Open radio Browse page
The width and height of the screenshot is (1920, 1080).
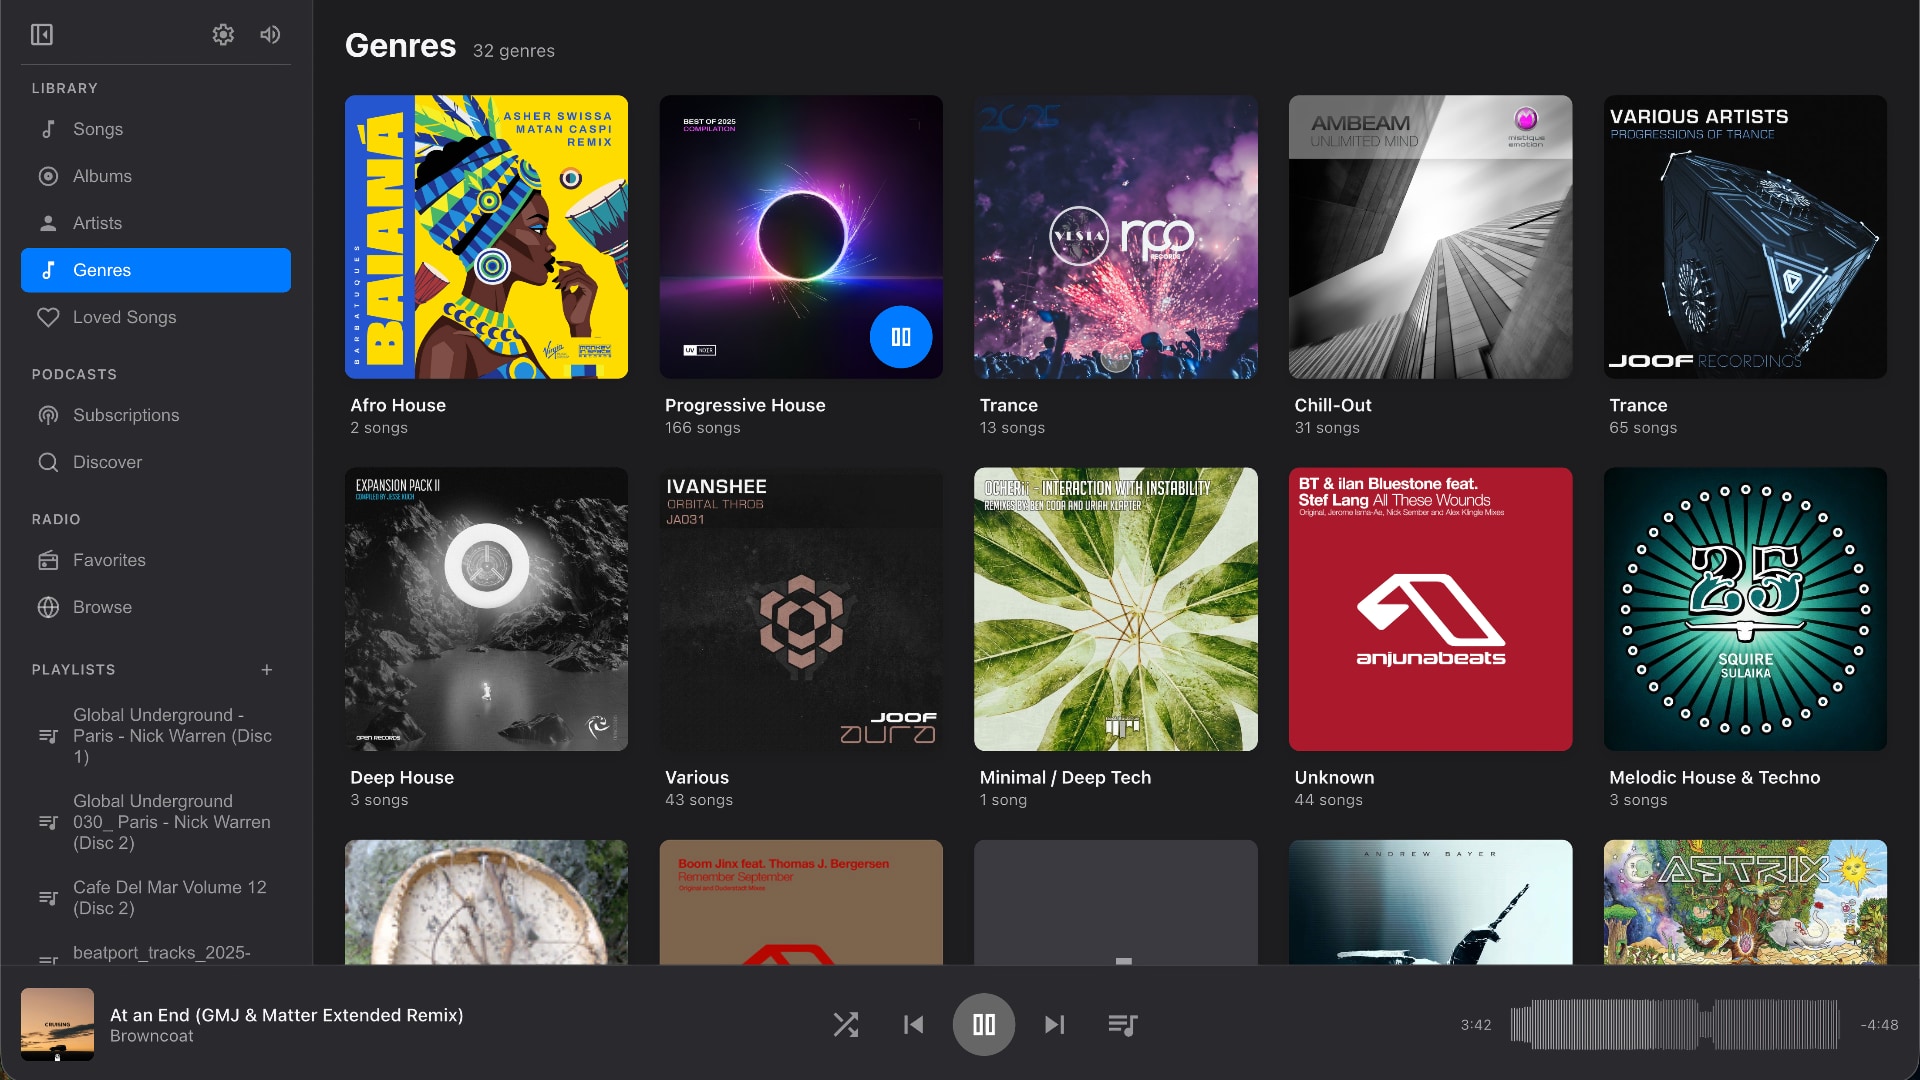156,607
